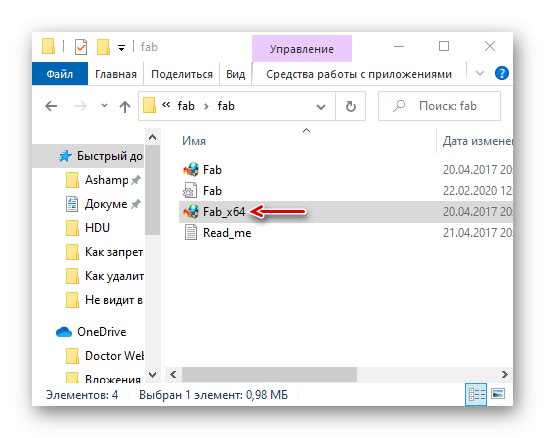
Task: Switch to details view layout
Action: tap(476, 395)
